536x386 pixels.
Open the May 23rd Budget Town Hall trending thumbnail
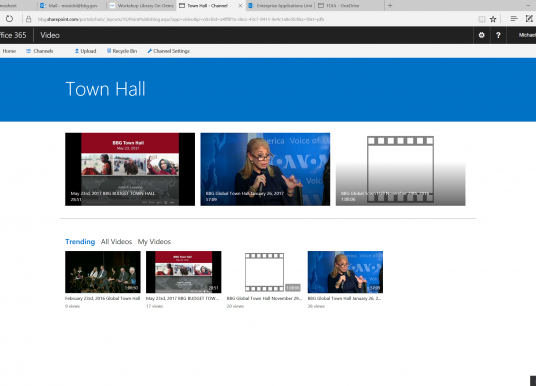(184, 272)
